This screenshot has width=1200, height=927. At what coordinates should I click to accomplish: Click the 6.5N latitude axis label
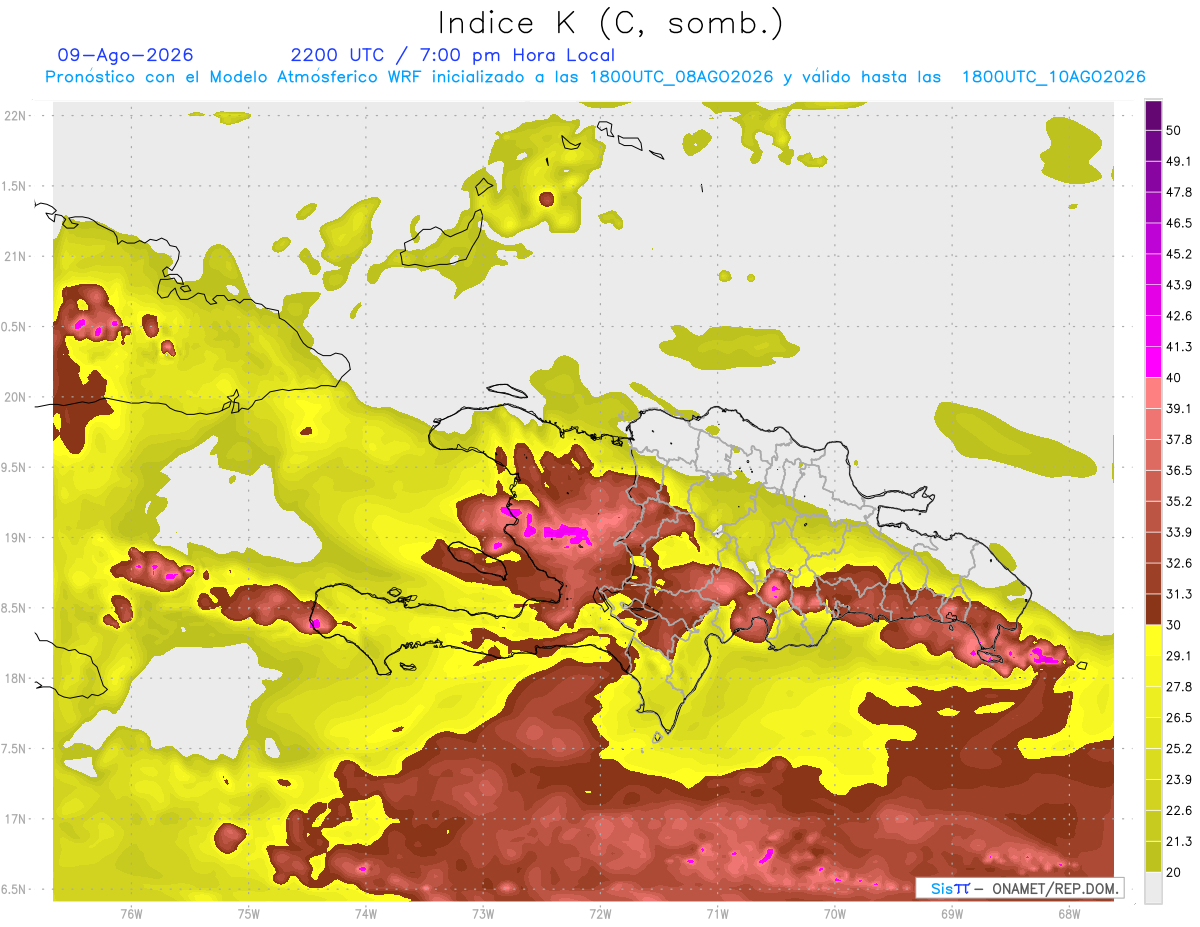15,889
